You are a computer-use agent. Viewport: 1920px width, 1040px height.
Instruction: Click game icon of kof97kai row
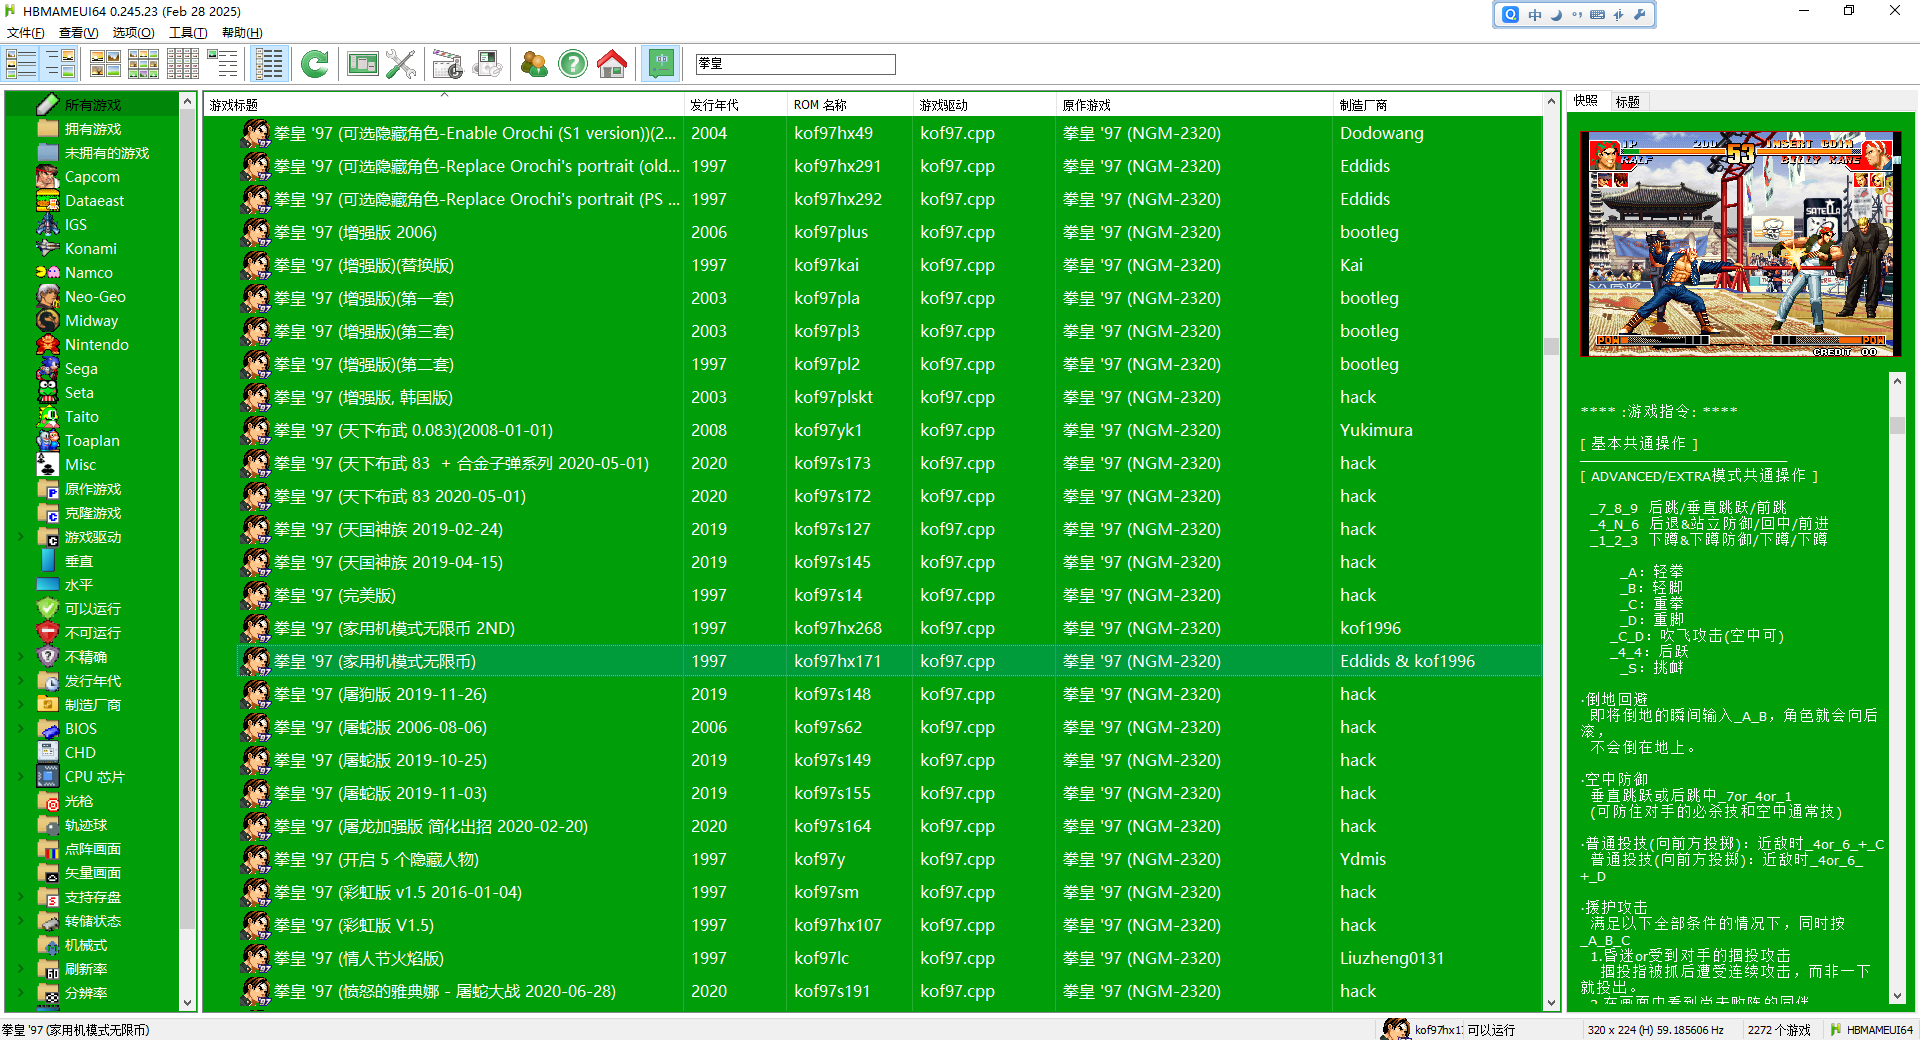pos(256,266)
